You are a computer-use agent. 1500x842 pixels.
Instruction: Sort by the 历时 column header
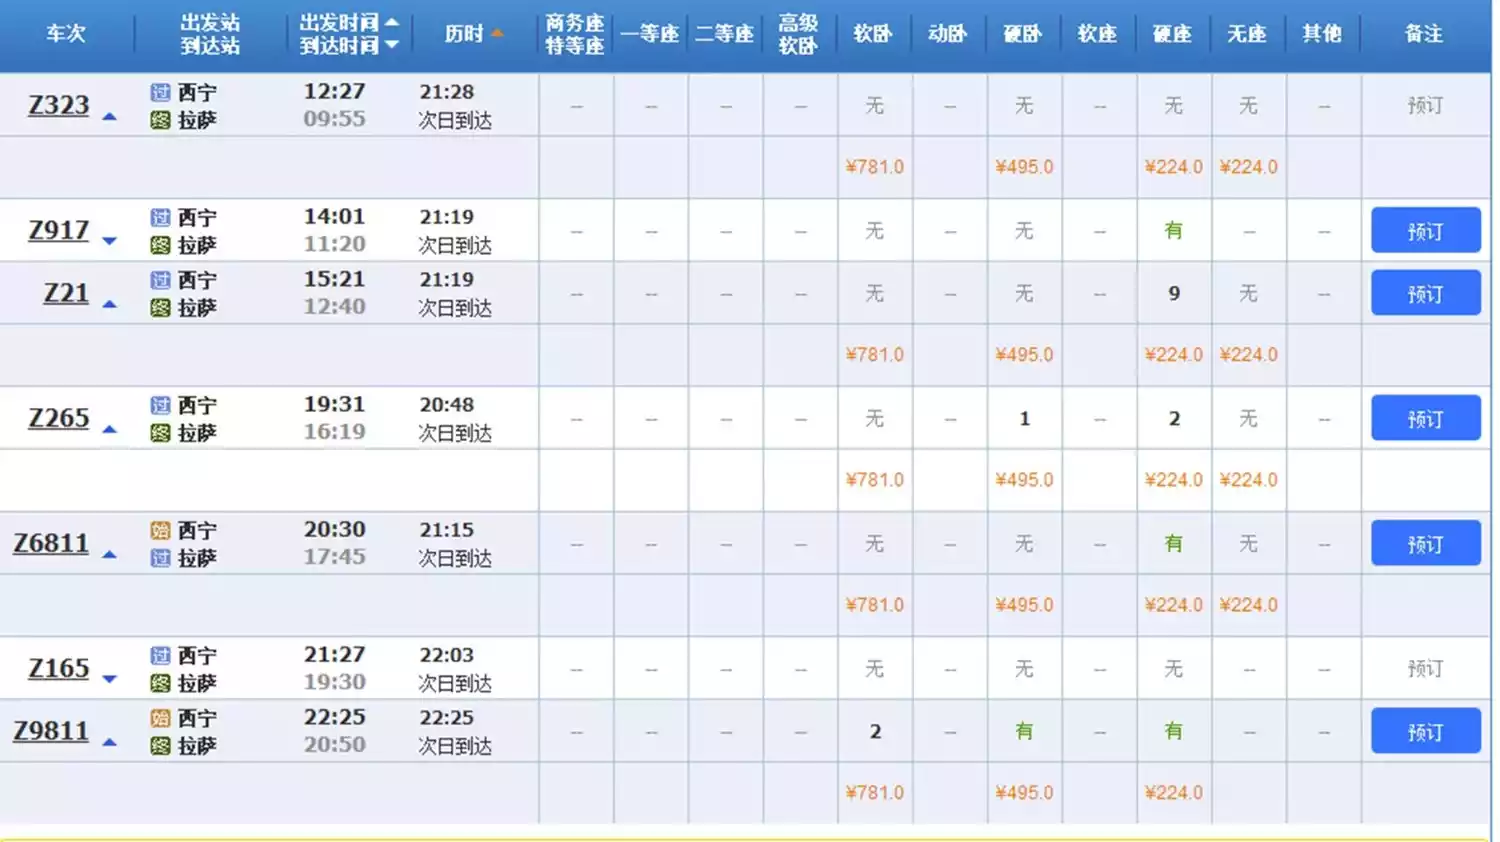(463, 34)
